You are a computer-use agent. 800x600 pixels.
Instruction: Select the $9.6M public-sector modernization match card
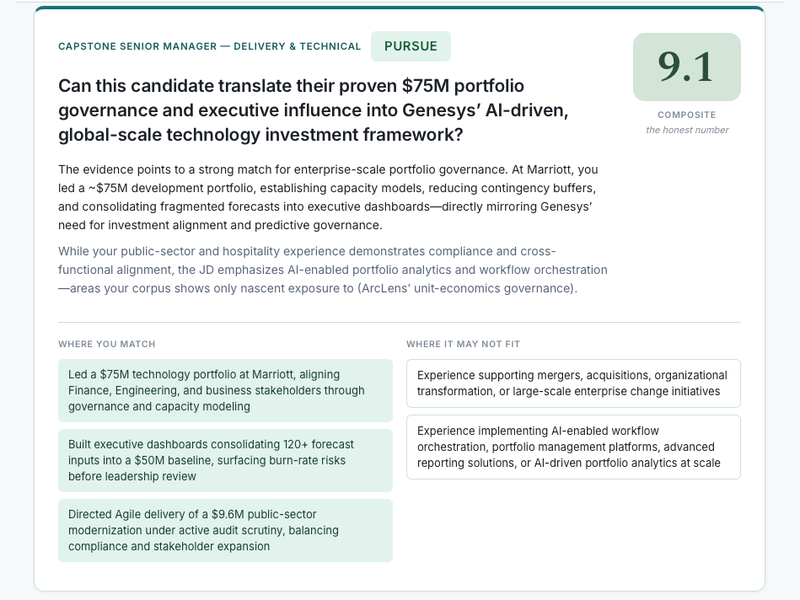225,530
